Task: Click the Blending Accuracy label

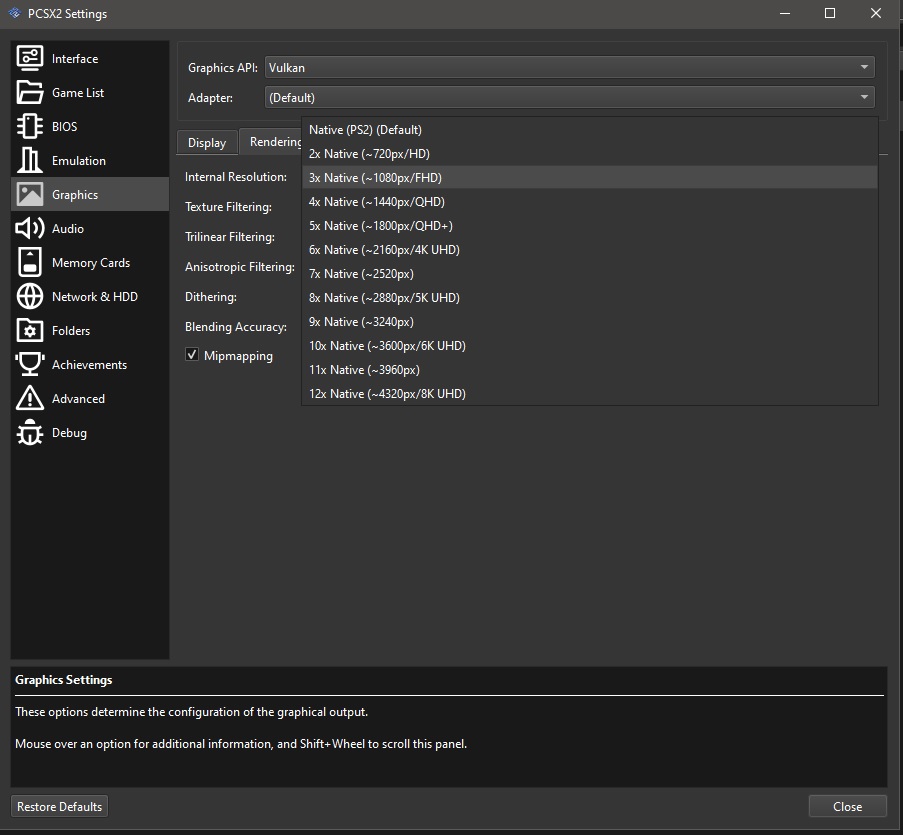Action: [x=236, y=327]
